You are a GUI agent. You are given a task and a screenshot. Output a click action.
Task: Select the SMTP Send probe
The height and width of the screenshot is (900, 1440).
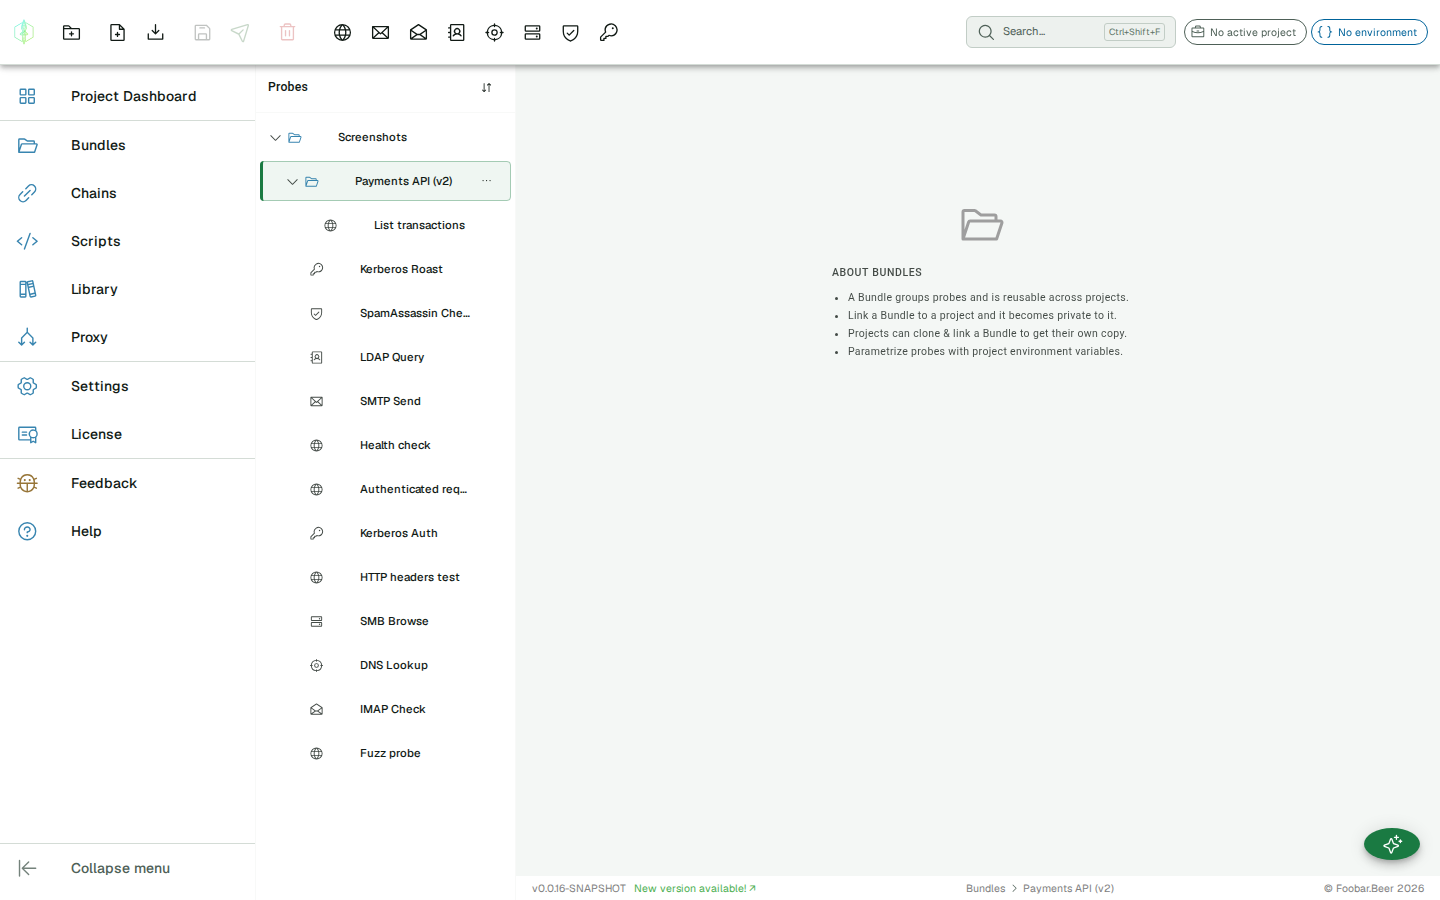[x=386, y=401]
